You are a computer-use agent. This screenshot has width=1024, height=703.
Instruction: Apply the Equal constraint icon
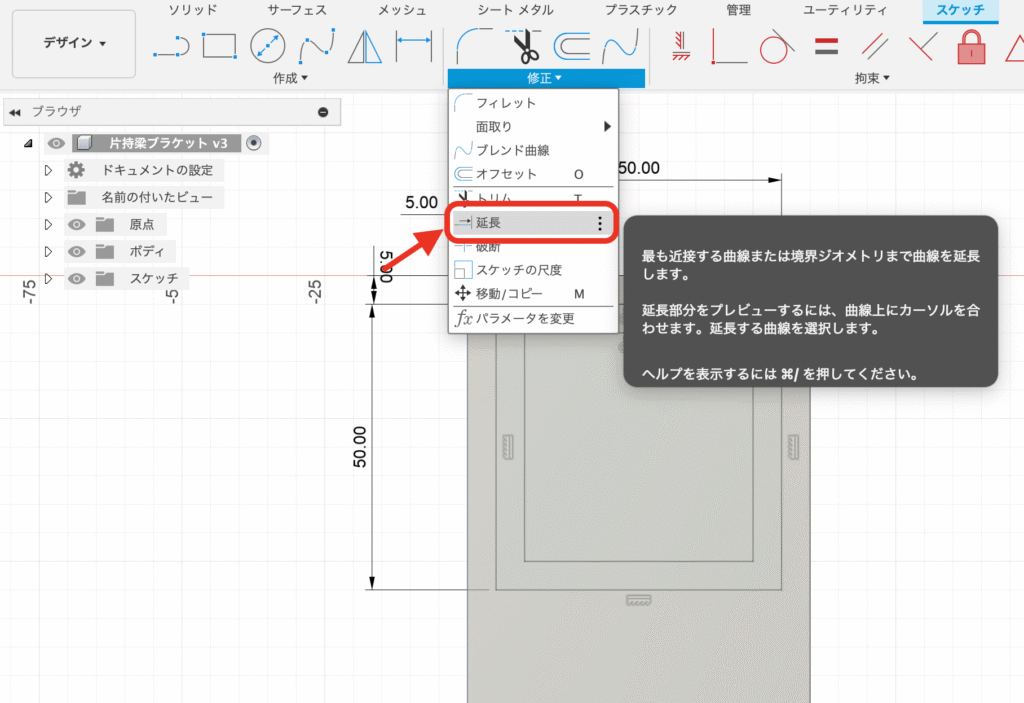826,45
